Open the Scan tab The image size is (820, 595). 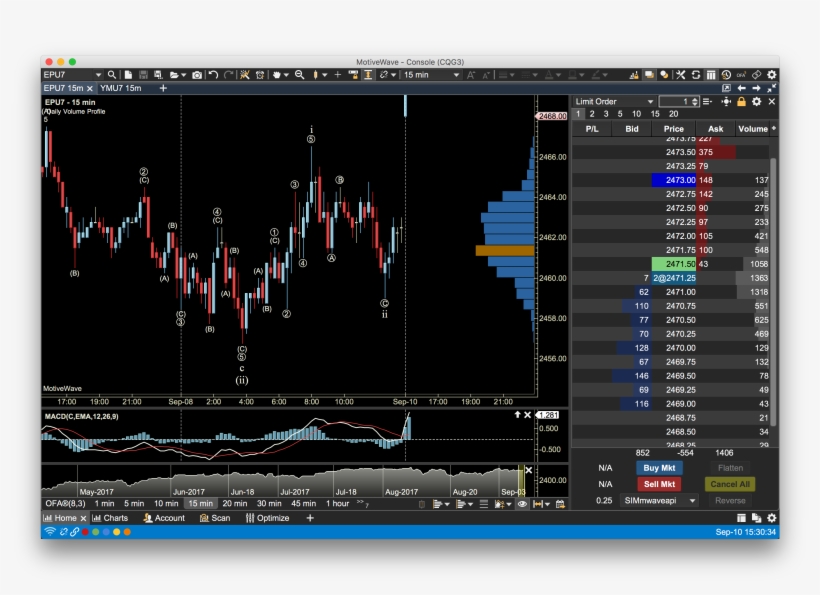[x=214, y=518]
